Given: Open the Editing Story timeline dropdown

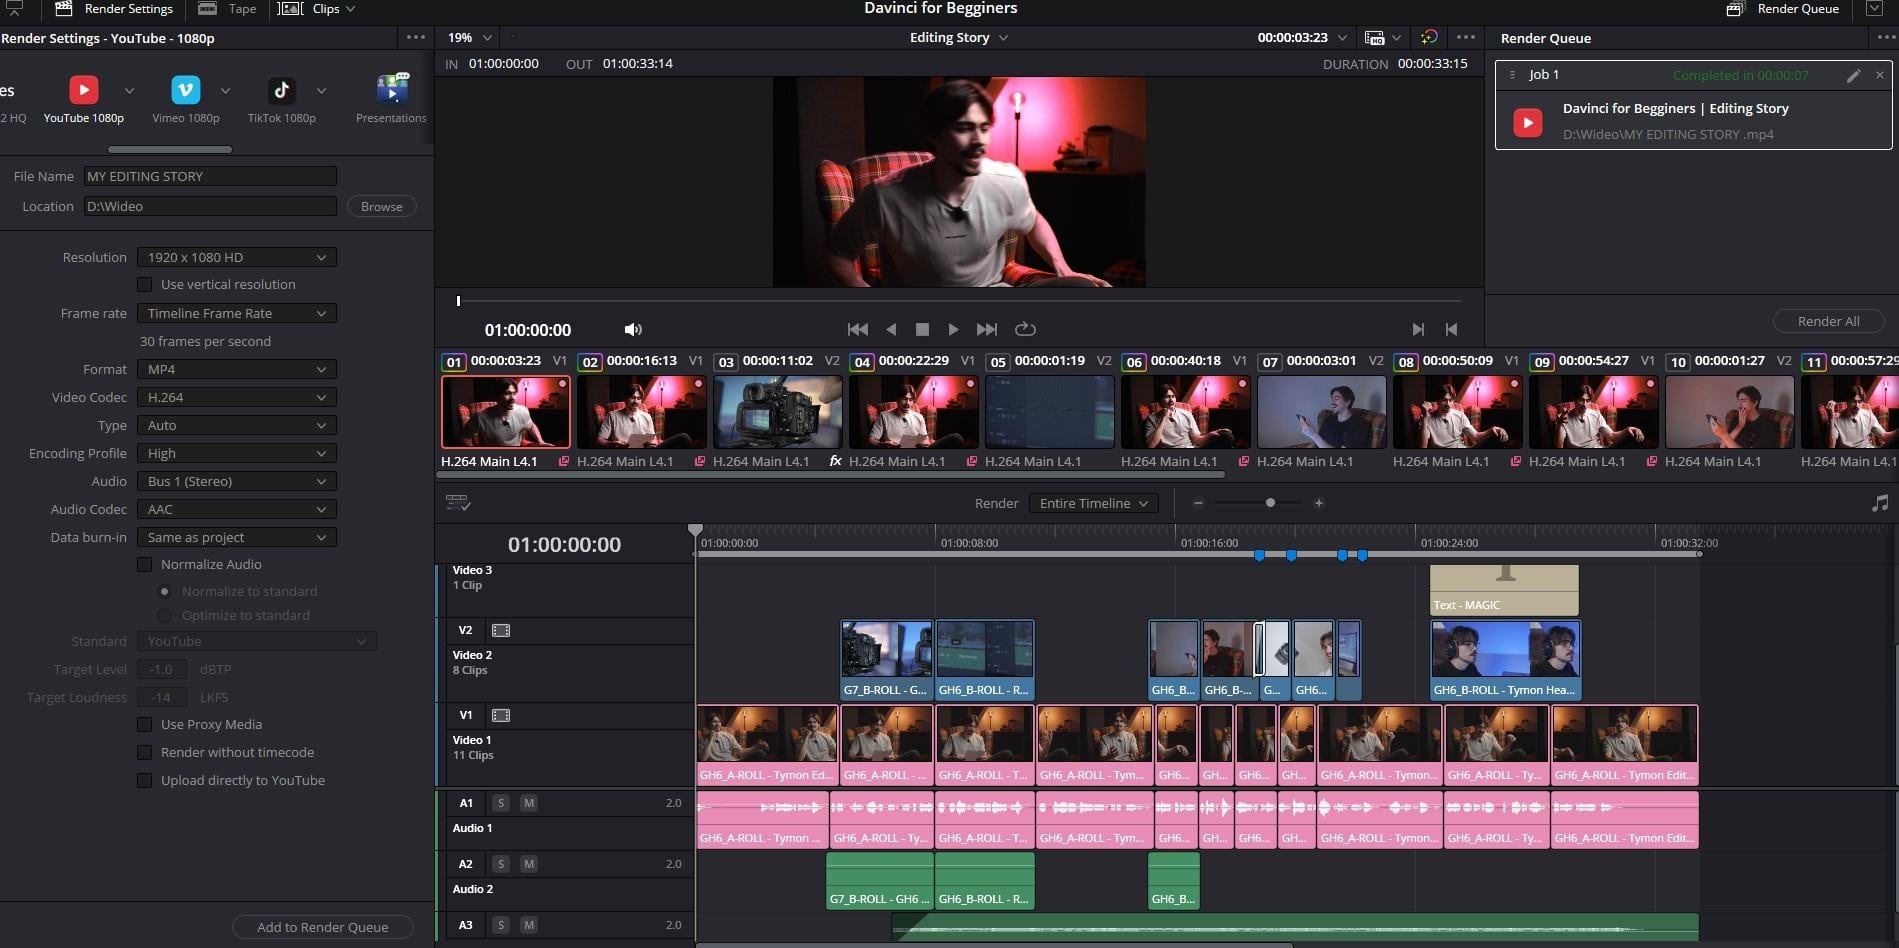Looking at the screenshot, I should point(958,37).
